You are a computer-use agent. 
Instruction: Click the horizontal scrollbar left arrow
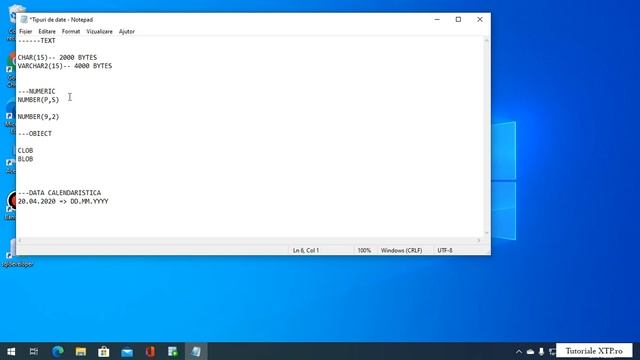point(20,240)
